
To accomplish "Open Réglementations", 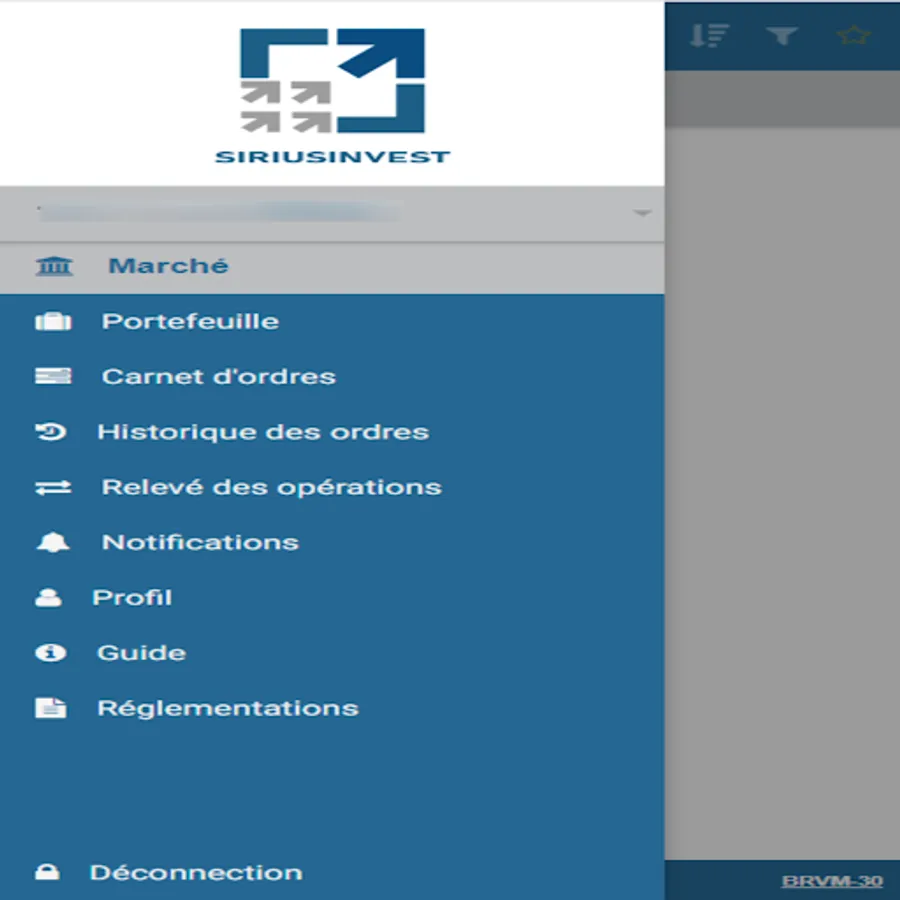I will (x=228, y=708).
